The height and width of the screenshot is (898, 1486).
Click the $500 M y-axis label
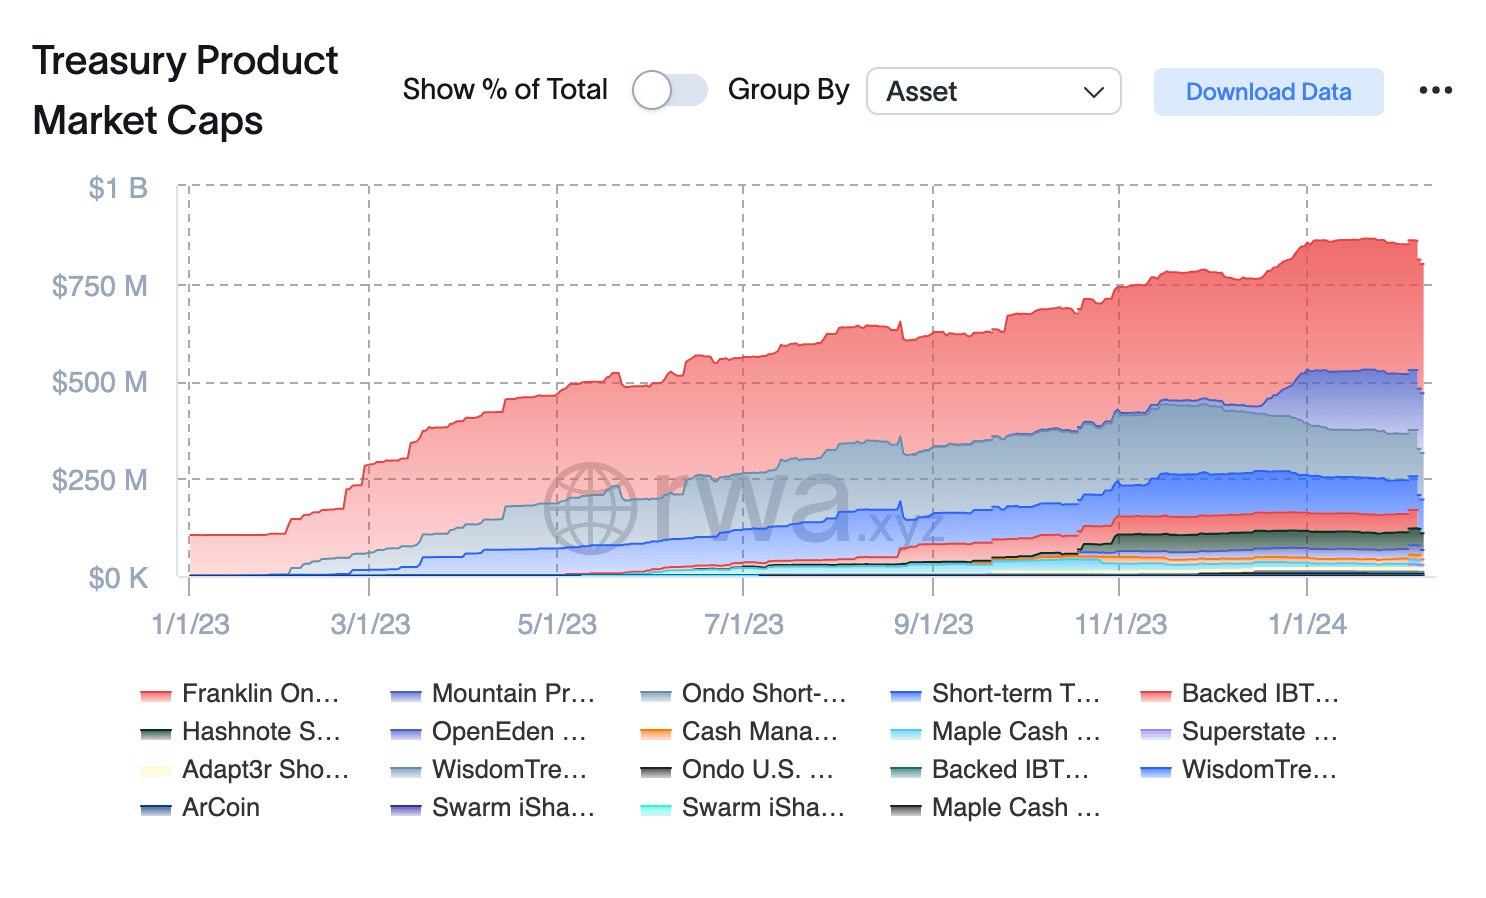coord(100,382)
